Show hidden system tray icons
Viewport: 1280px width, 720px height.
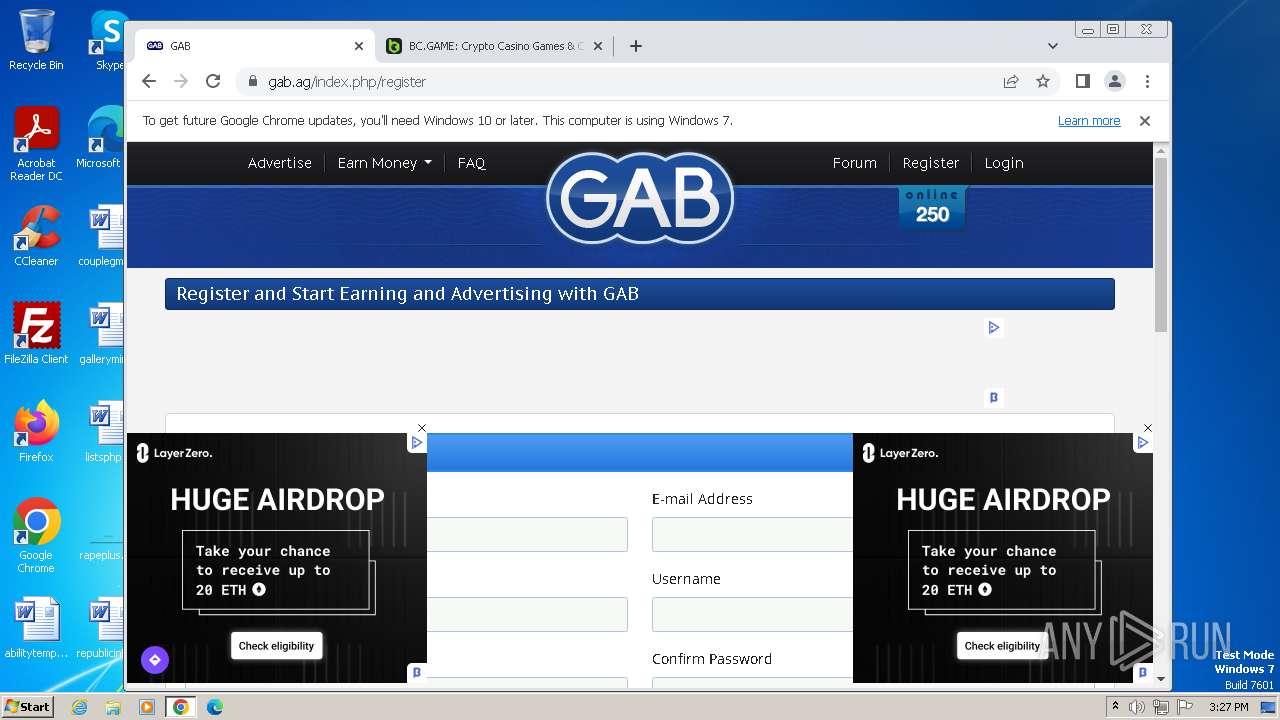pos(1115,707)
